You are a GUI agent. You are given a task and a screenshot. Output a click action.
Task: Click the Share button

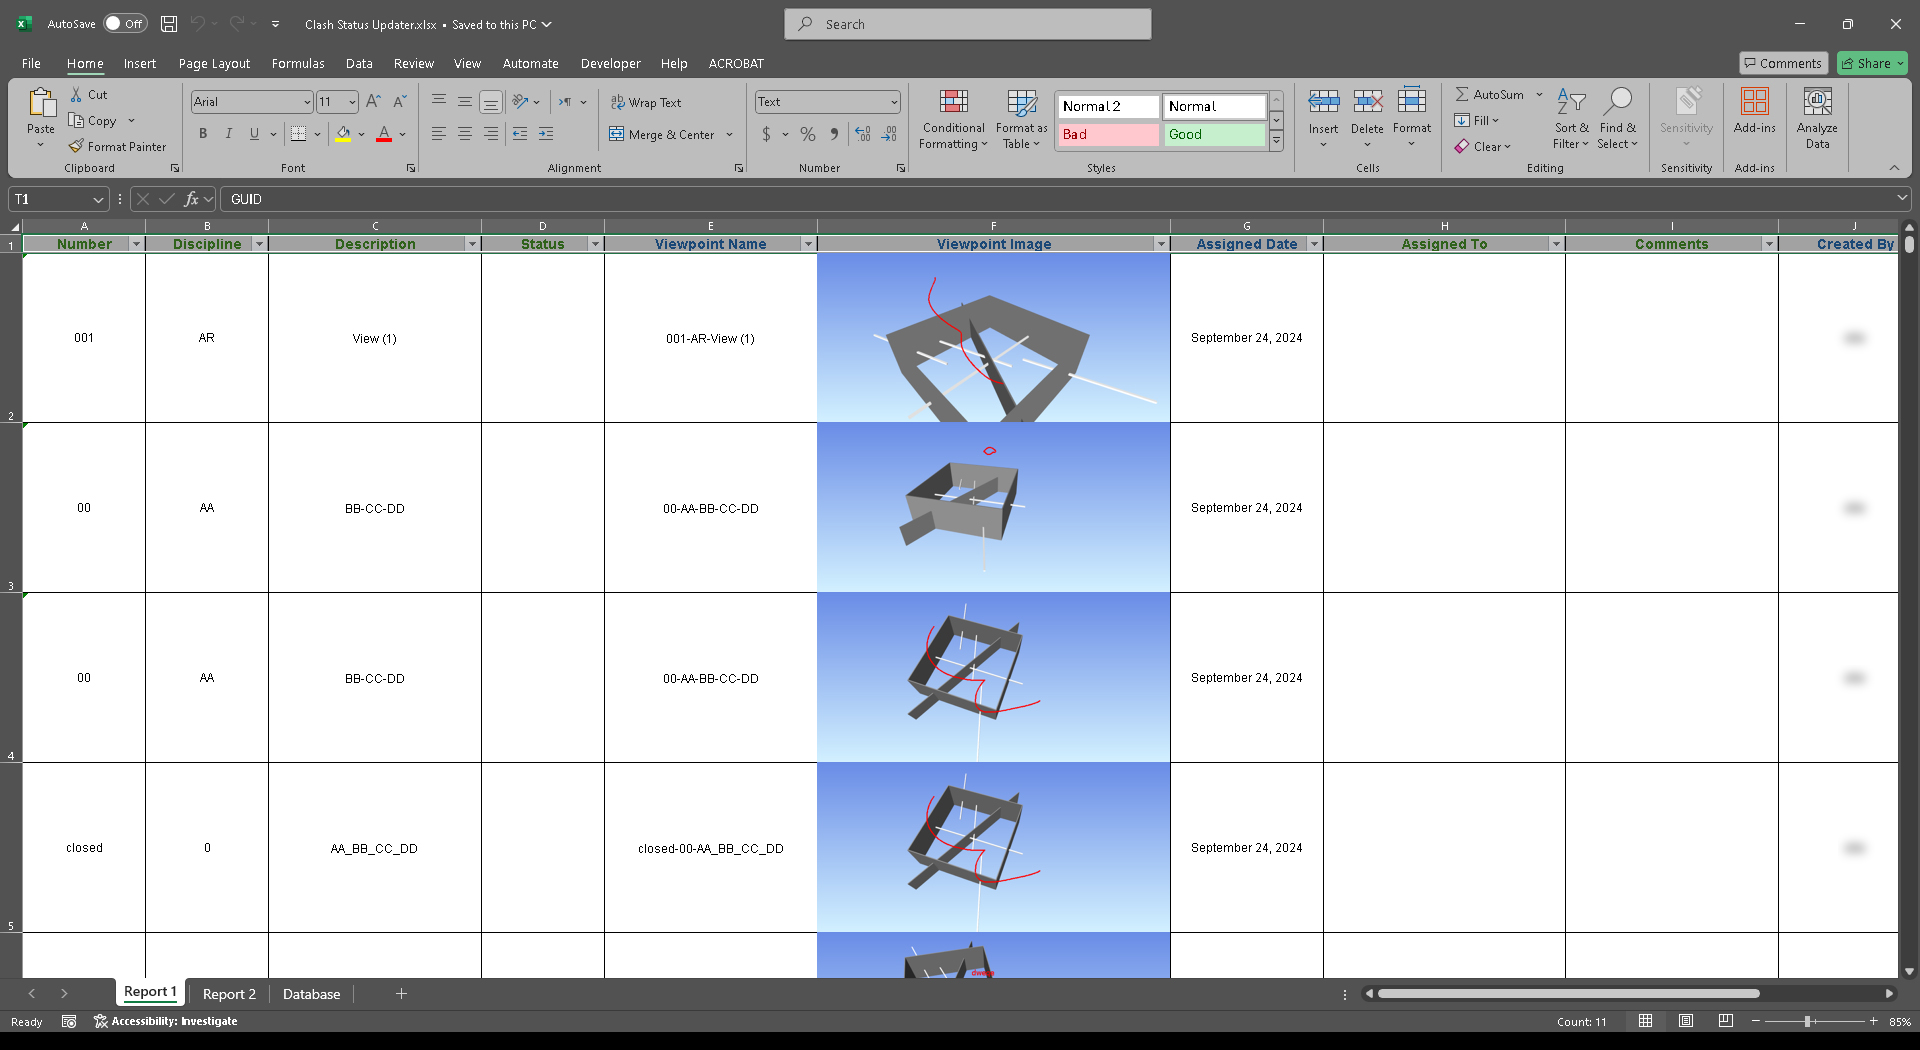pyautogui.click(x=1872, y=63)
